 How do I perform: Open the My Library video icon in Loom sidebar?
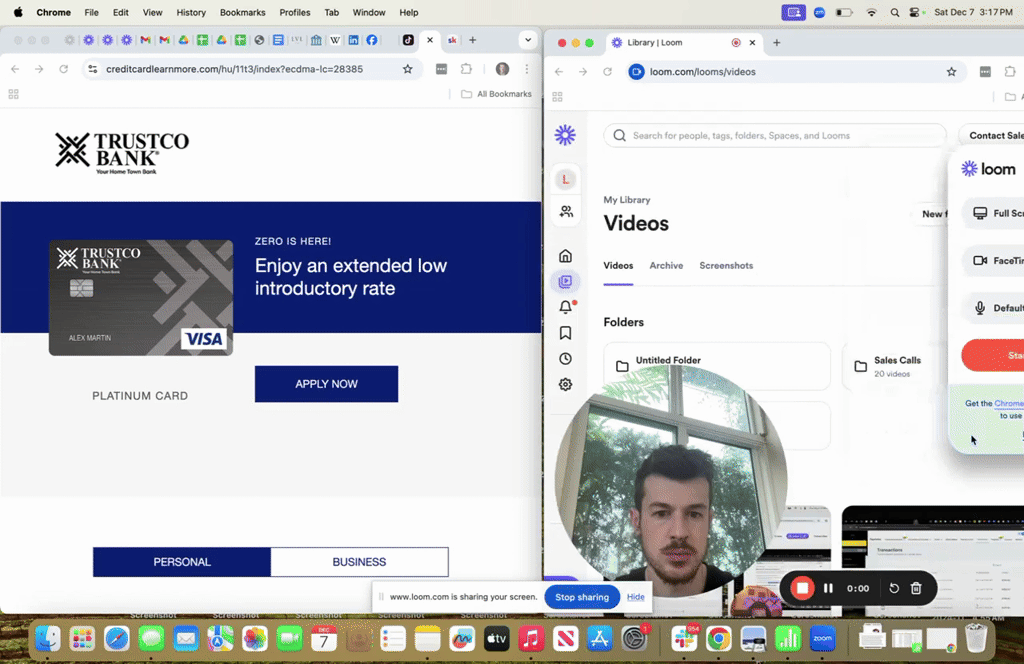pyautogui.click(x=566, y=281)
